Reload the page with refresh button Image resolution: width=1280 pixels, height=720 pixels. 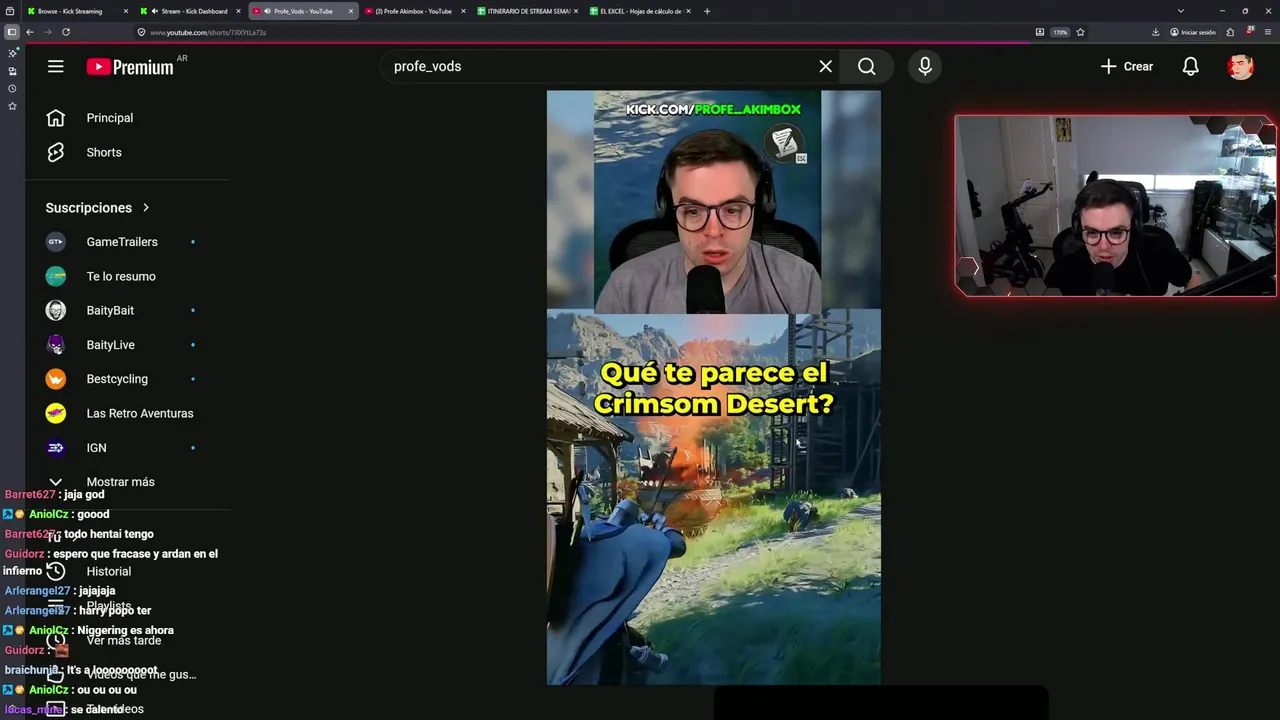click(x=66, y=32)
